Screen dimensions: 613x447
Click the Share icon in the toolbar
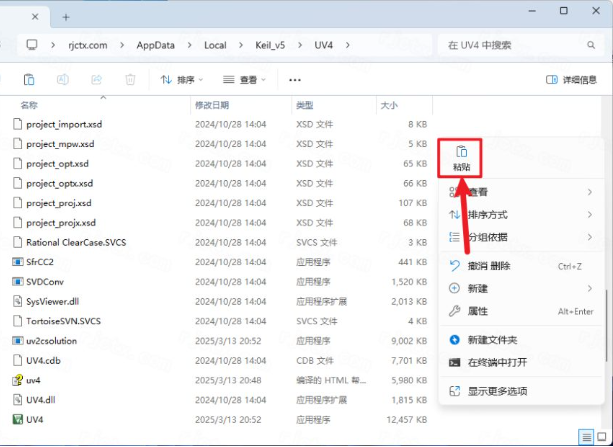click(x=97, y=79)
